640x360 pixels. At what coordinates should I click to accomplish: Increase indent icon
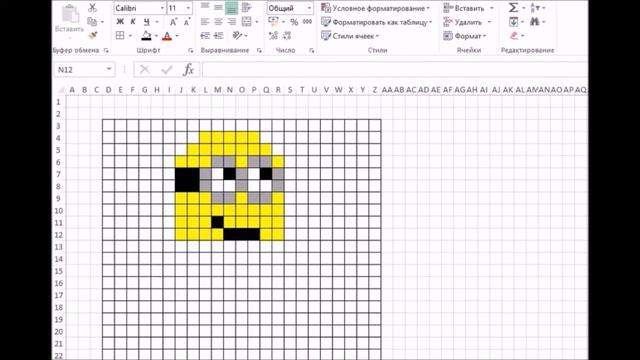pyautogui.click(x=219, y=36)
